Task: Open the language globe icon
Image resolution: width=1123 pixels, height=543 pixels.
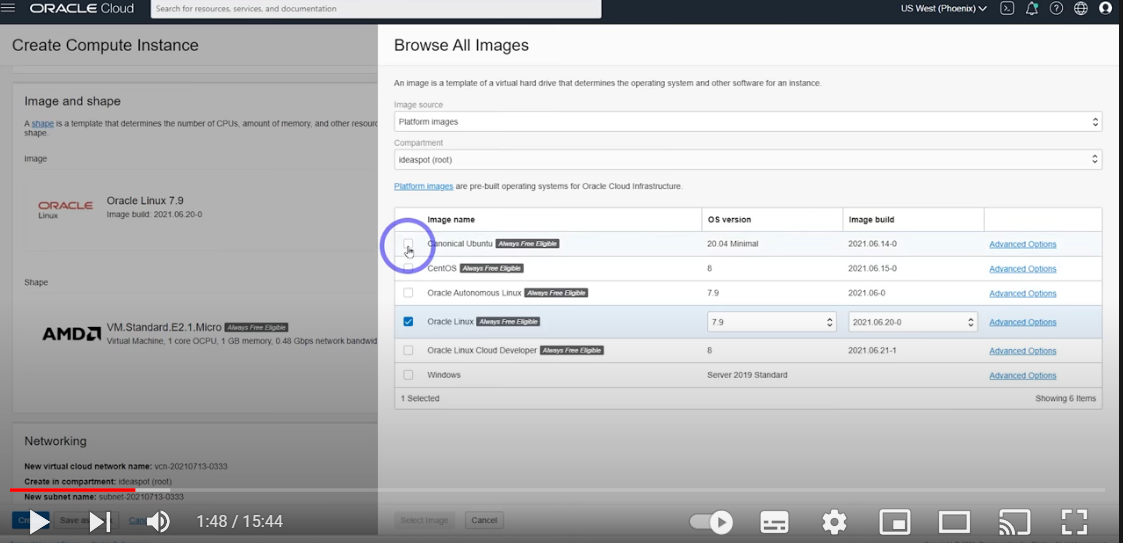Action: [x=1081, y=9]
